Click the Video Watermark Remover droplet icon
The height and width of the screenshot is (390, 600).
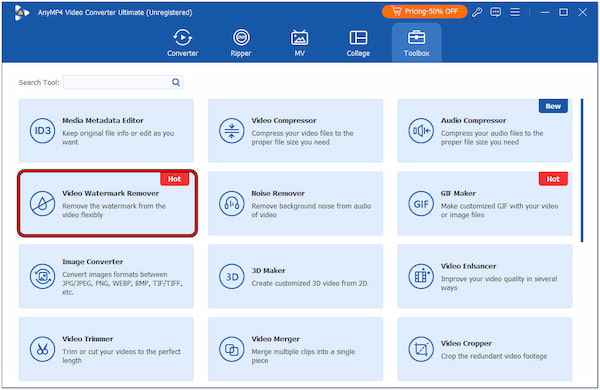[x=42, y=203]
